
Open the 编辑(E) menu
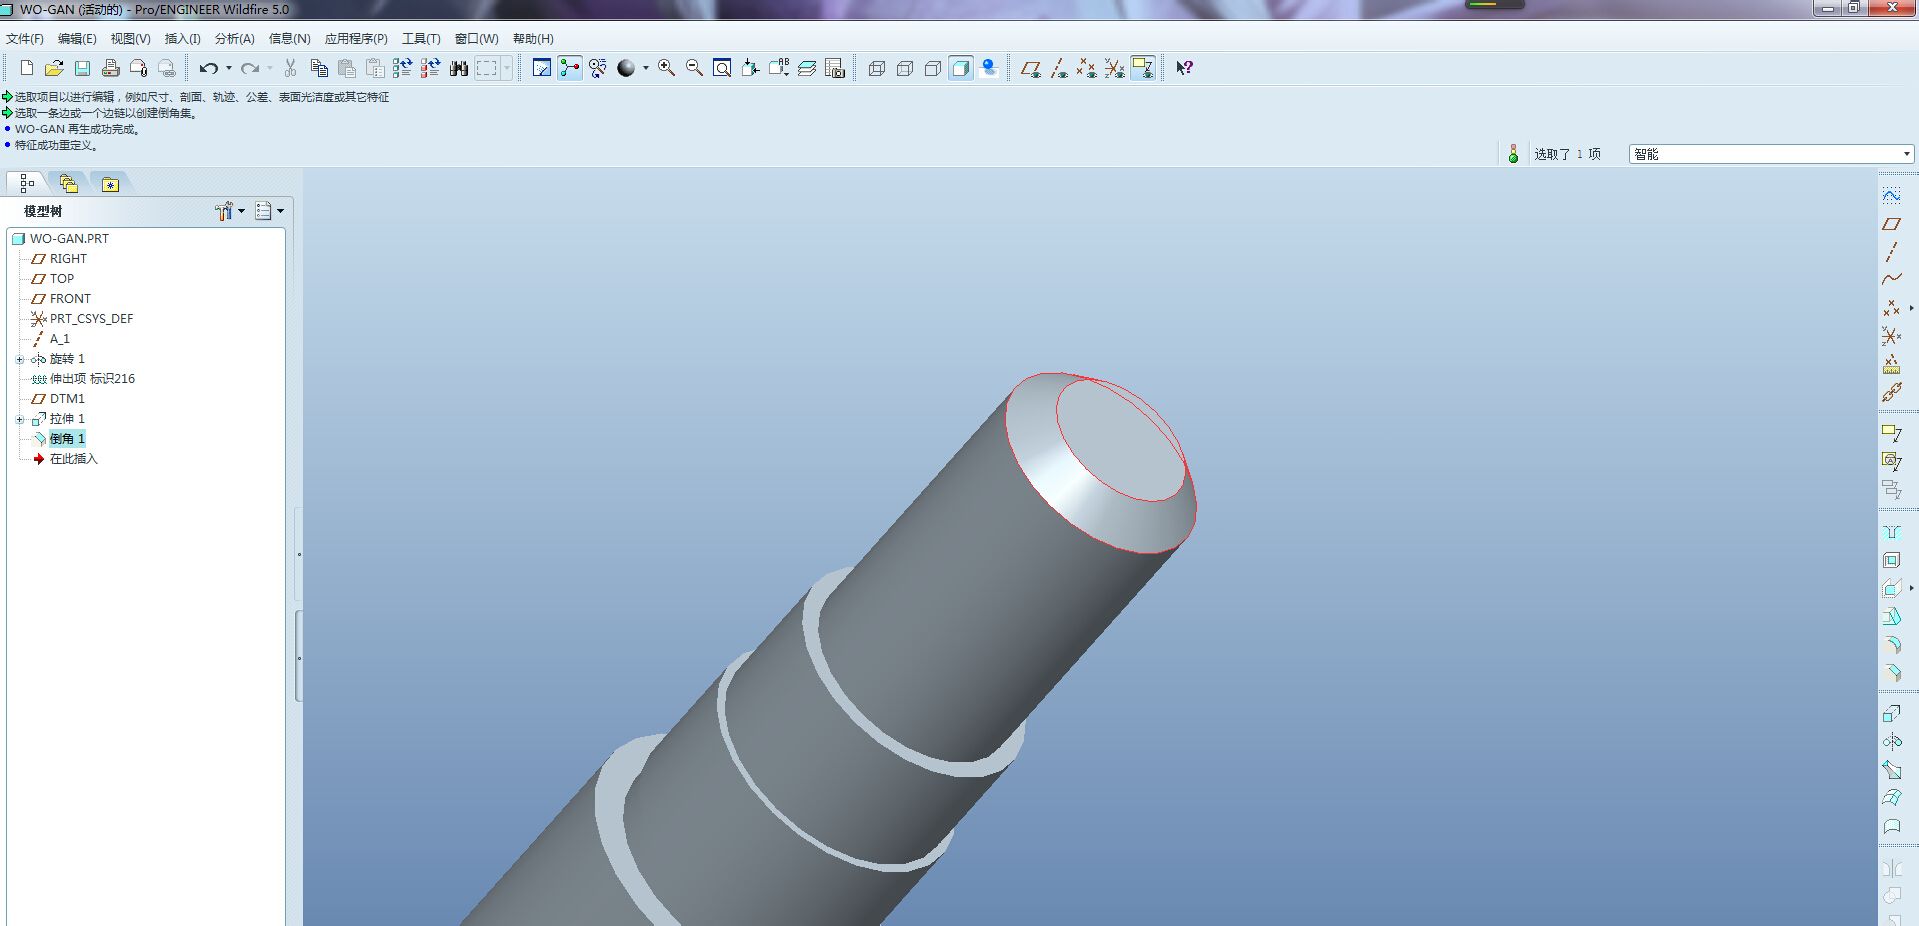tap(77, 39)
